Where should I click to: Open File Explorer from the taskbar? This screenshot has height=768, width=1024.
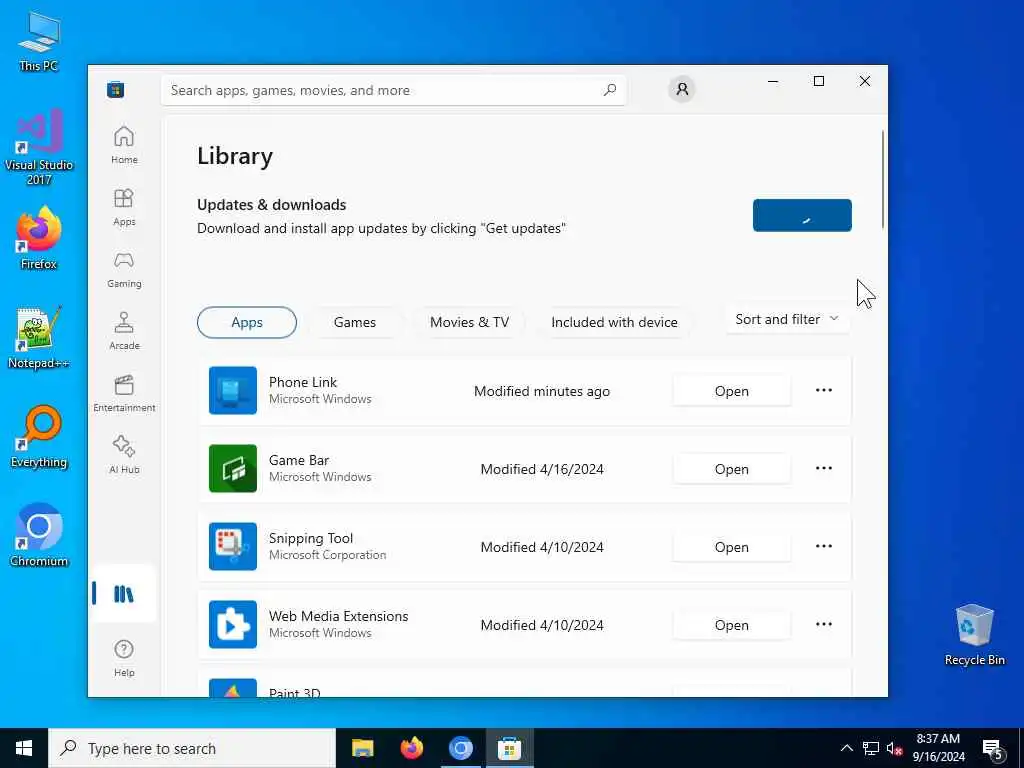click(x=362, y=748)
